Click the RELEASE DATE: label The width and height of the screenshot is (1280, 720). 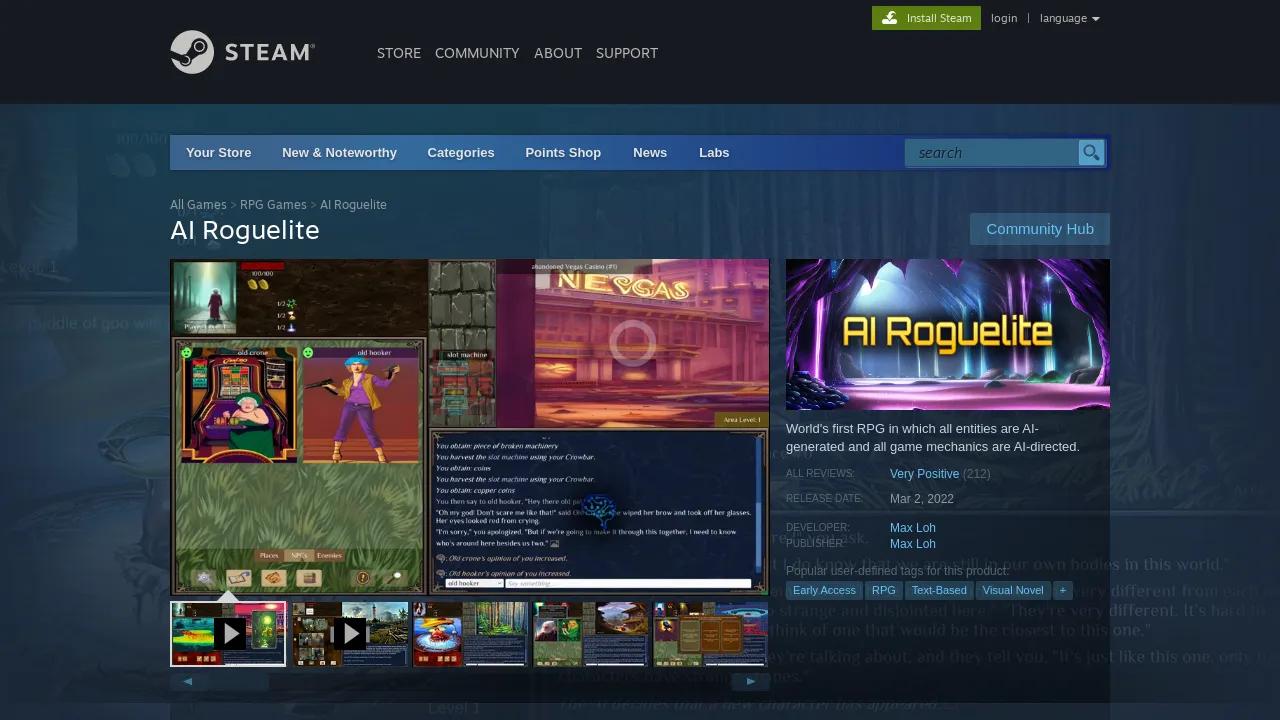824,499
